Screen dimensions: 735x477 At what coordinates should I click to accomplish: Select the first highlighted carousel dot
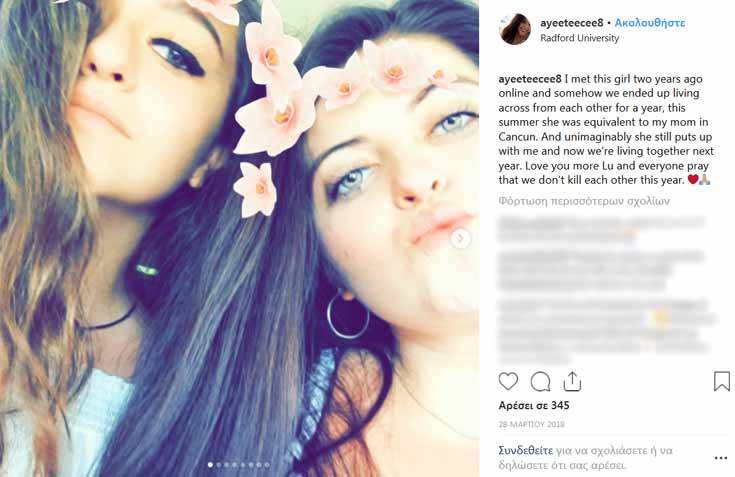tap(210, 465)
